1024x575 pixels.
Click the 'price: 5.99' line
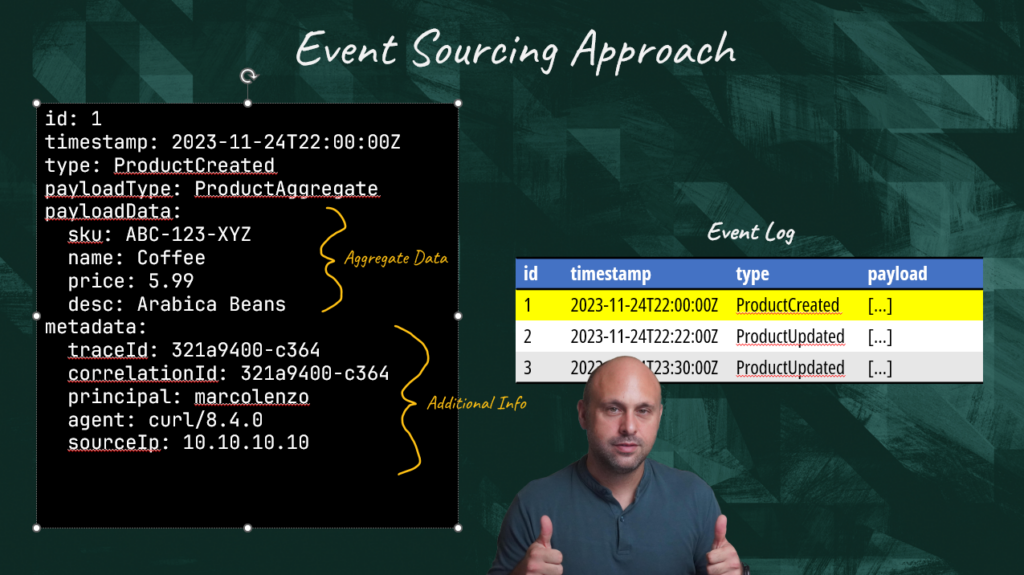pyautogui.click(x=131, y=281)
